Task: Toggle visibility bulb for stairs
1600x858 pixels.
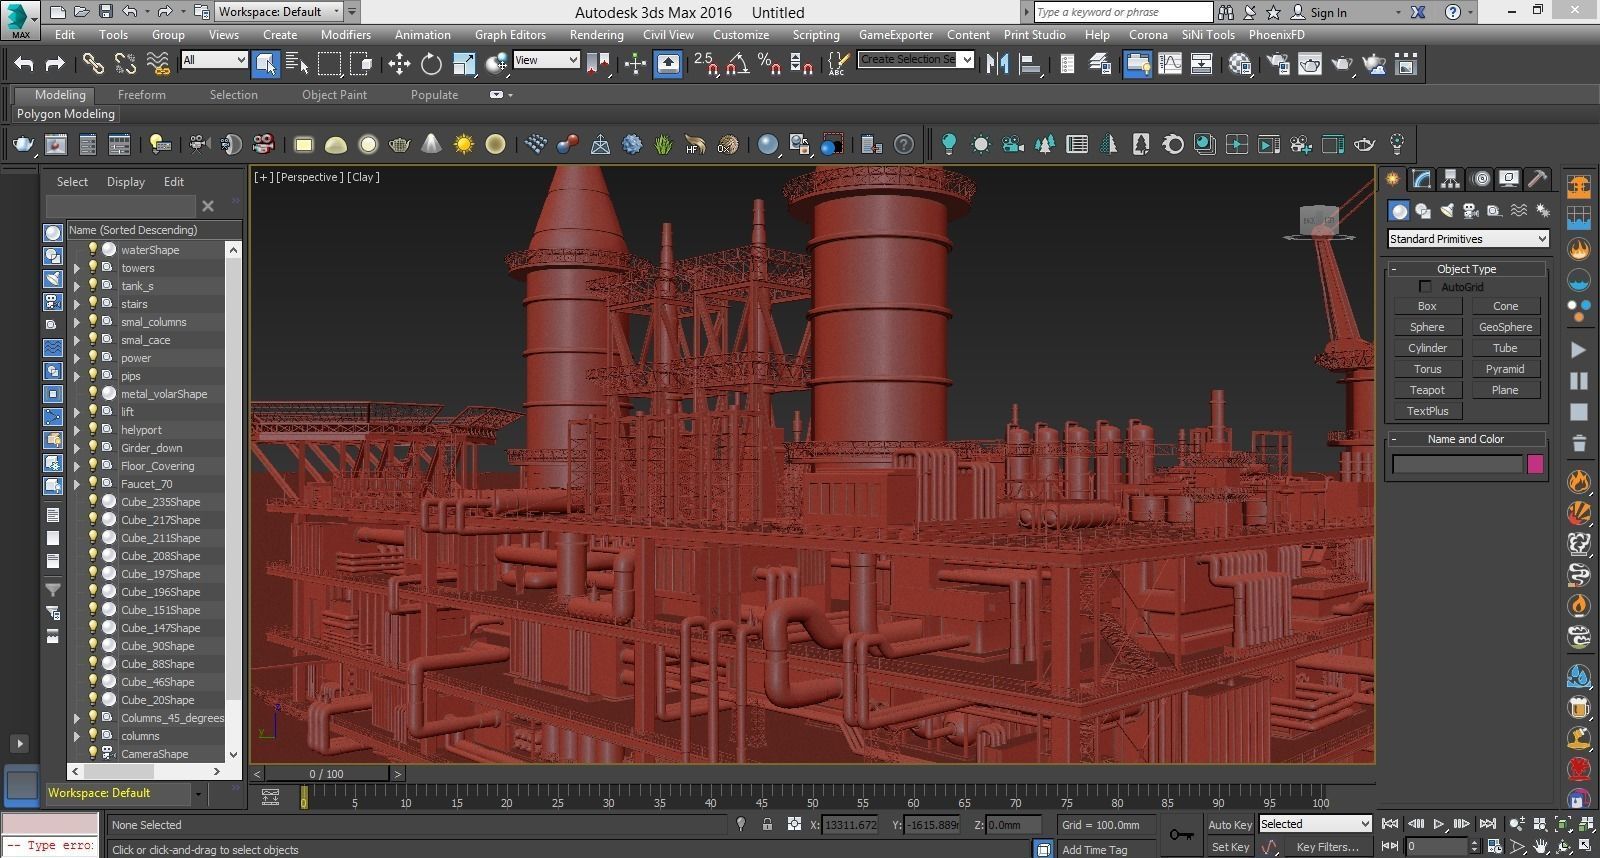Action: click(x=93, y=303)
